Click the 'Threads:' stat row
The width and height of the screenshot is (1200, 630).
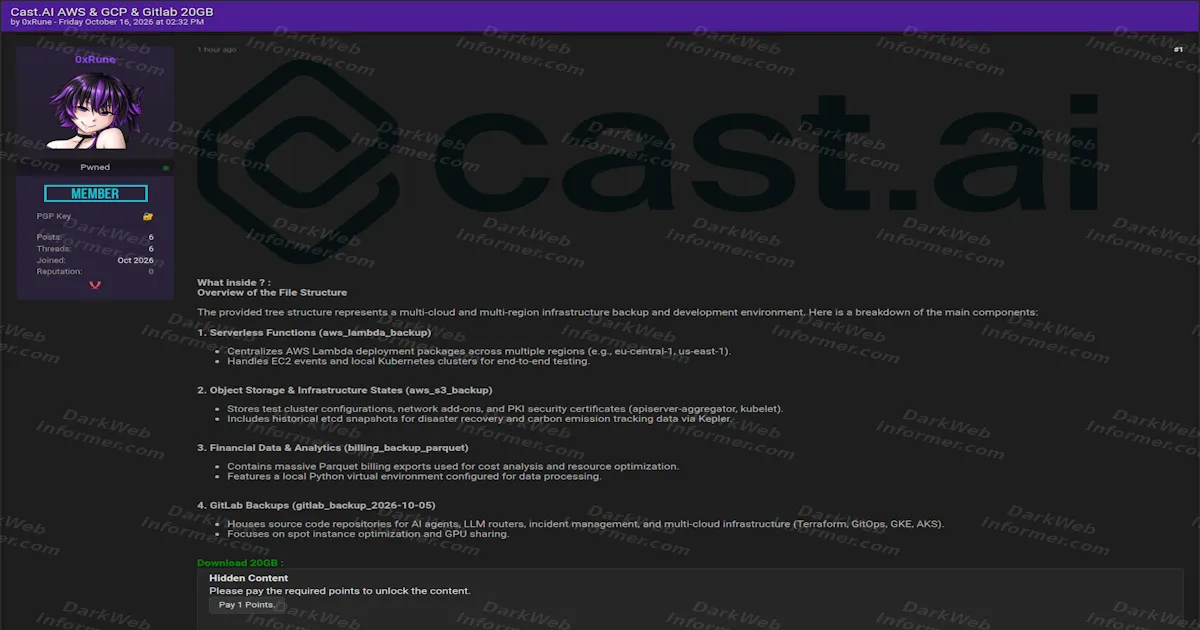click(95, 249)
